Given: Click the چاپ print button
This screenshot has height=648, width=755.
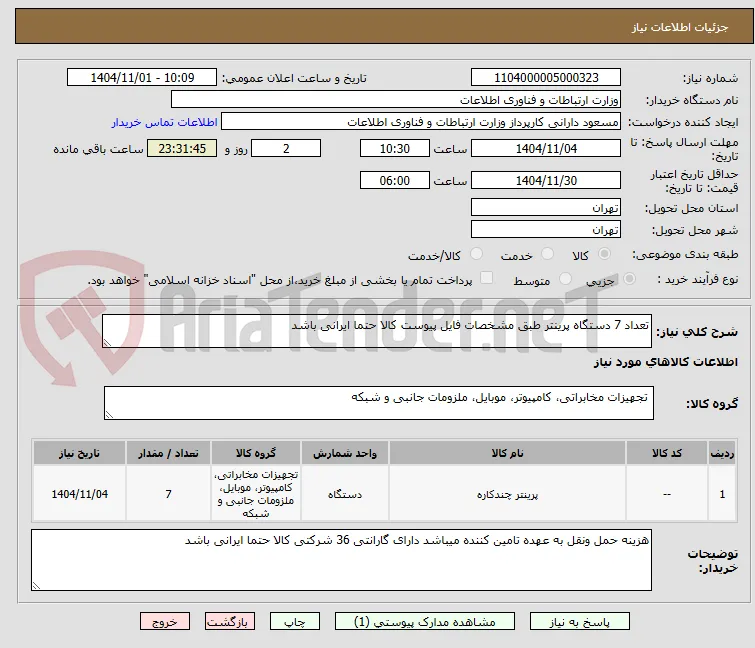Looking at the screenshot, I should coord(295,622).
